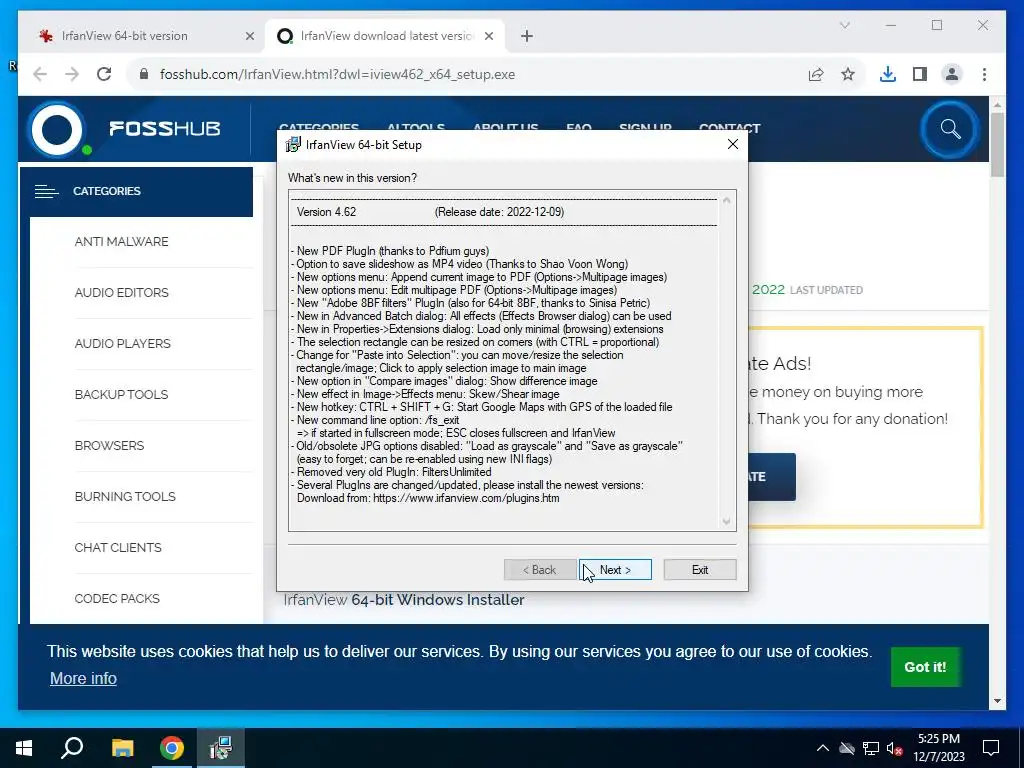
Task: Click the IrfanView 64-bit Windows Installer link
Action: [404, 600]
